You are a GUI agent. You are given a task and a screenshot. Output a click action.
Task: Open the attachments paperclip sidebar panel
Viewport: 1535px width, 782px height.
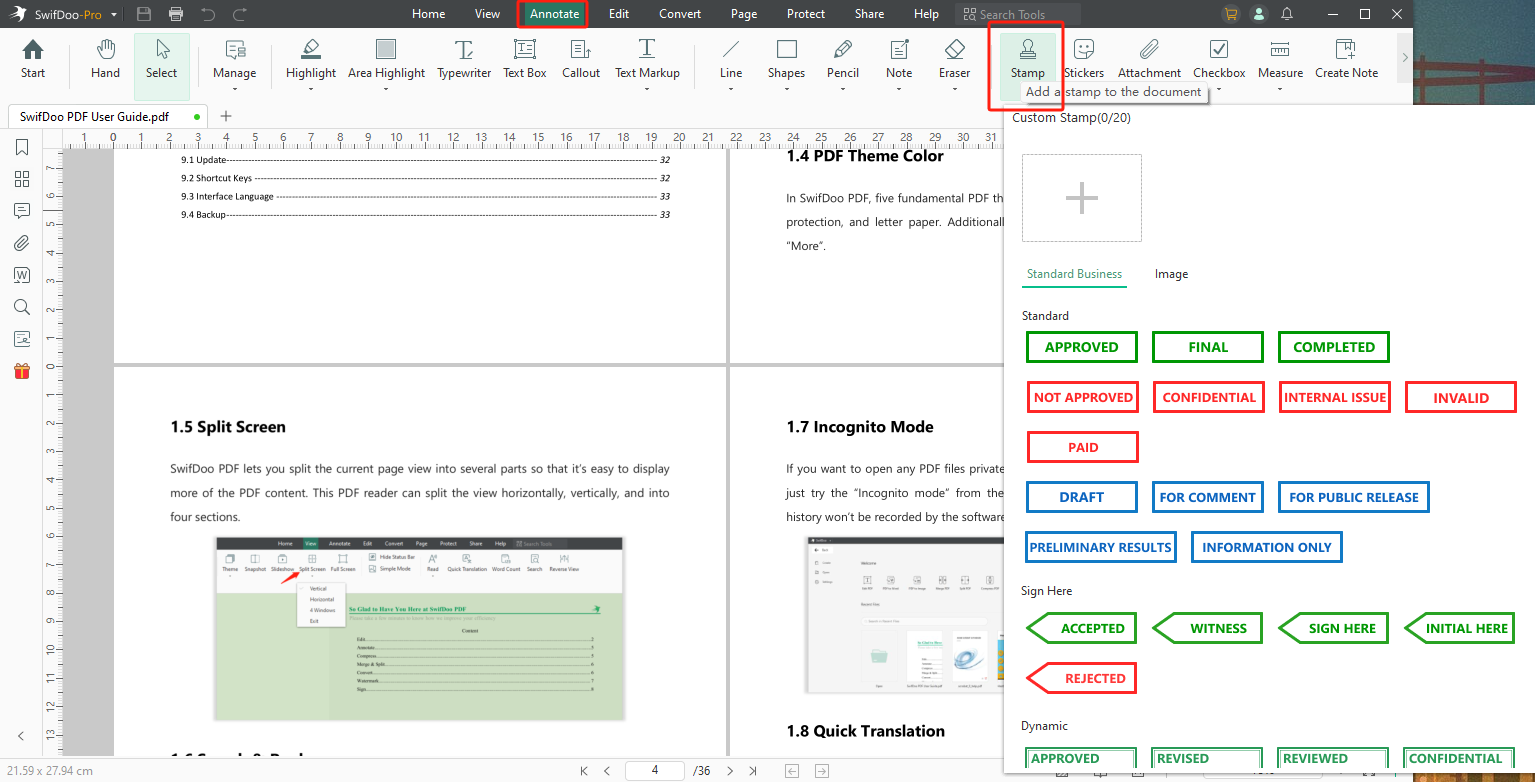tap(22, 243)
